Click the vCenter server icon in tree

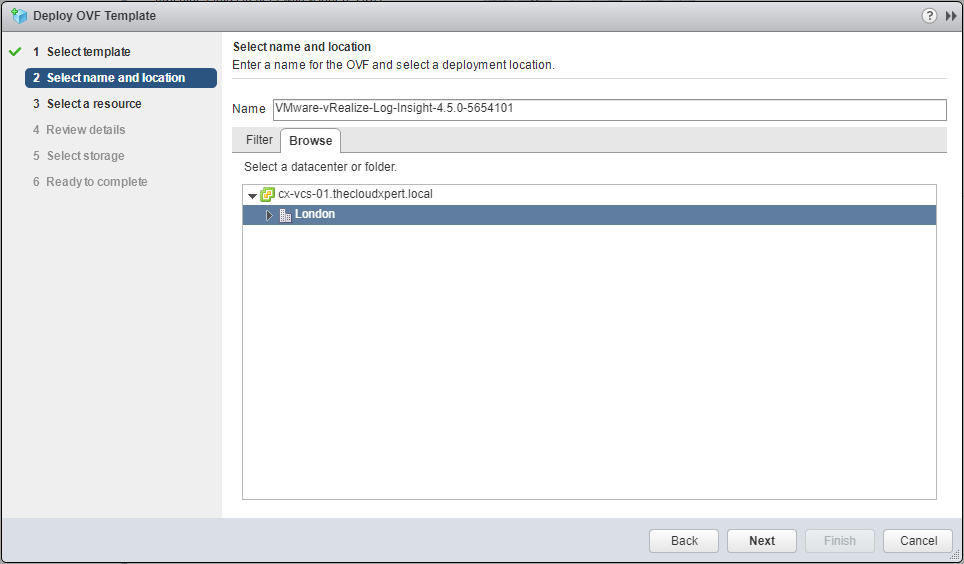point(267,194)
